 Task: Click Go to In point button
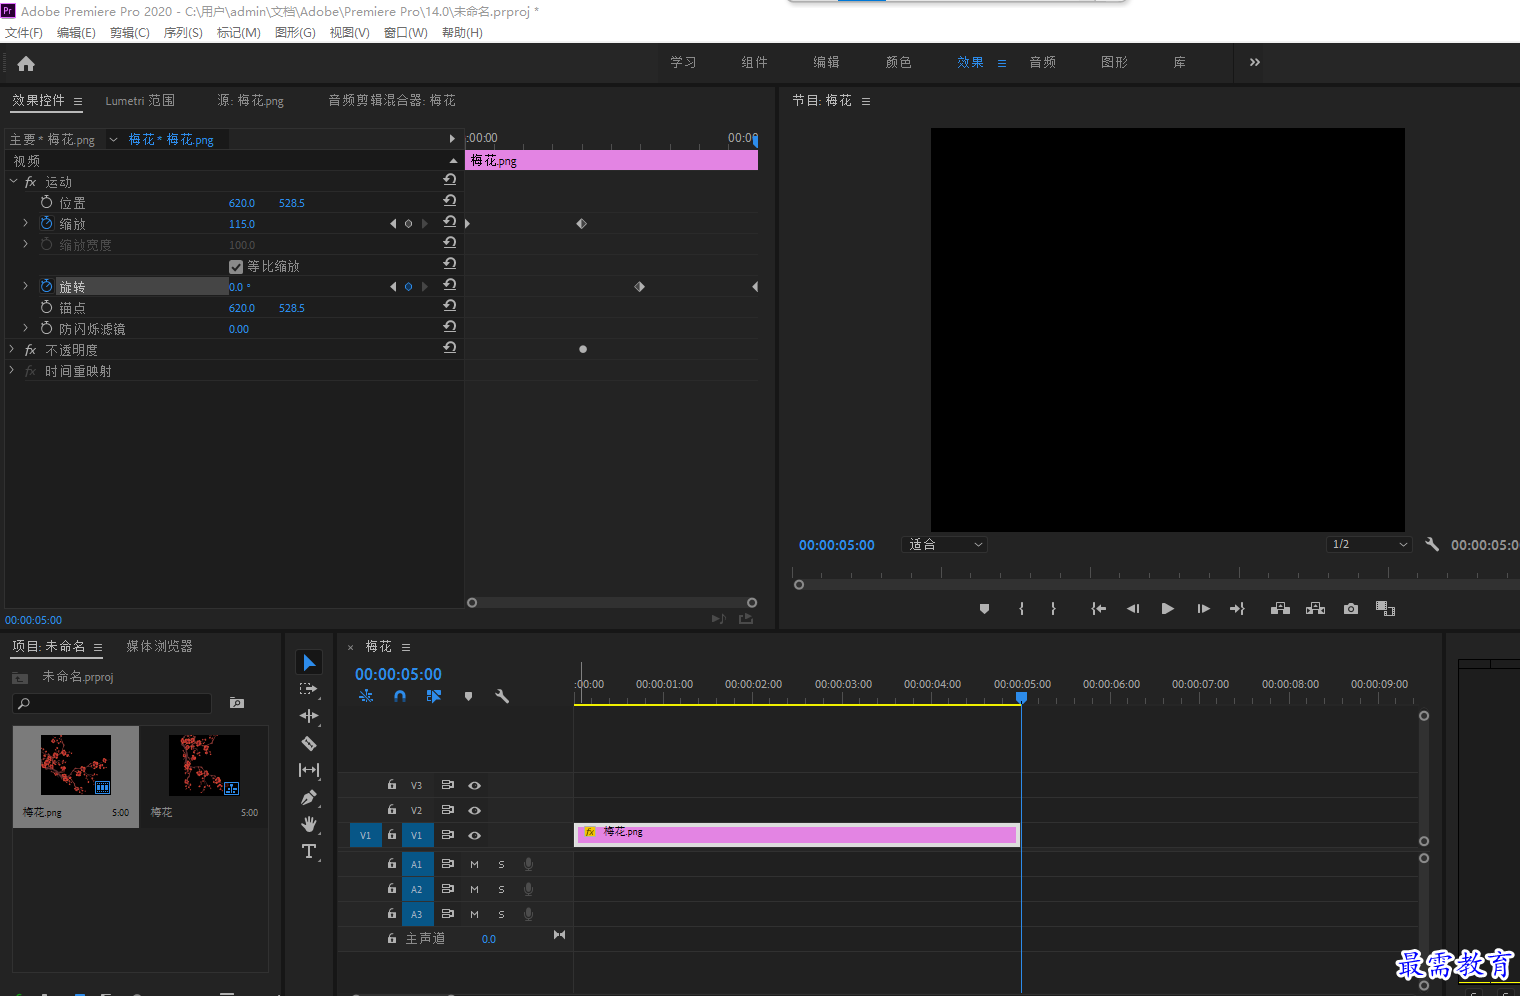pos(1098,608)
